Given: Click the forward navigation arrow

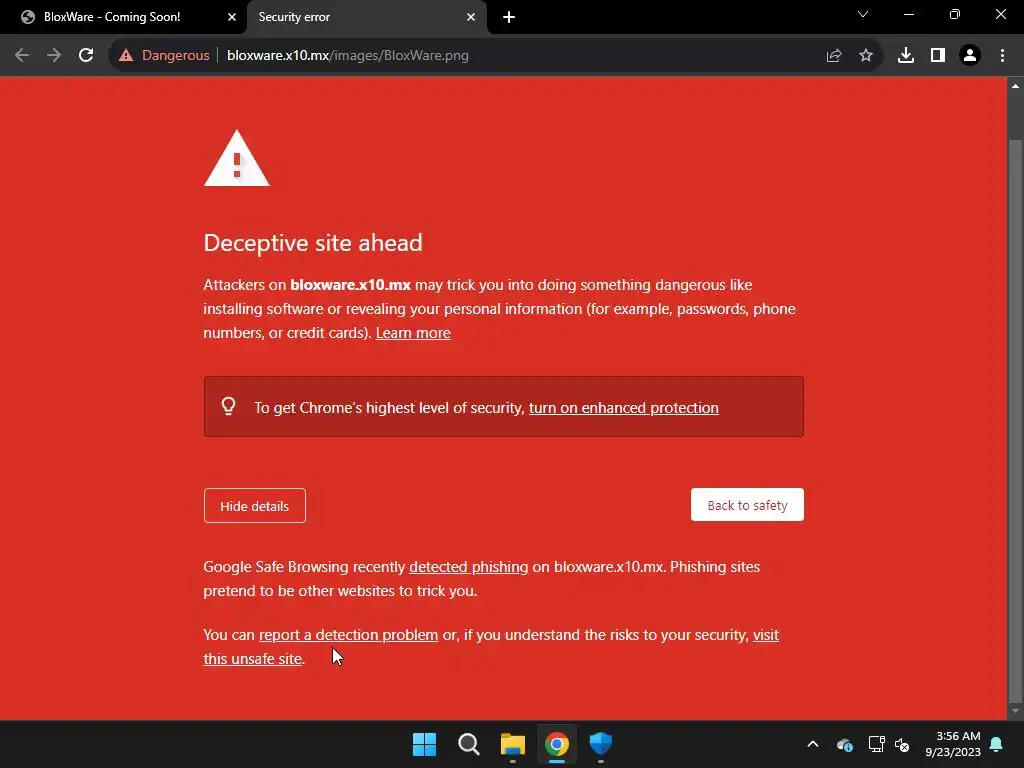Looking at the screenshot, I should 54,56.
